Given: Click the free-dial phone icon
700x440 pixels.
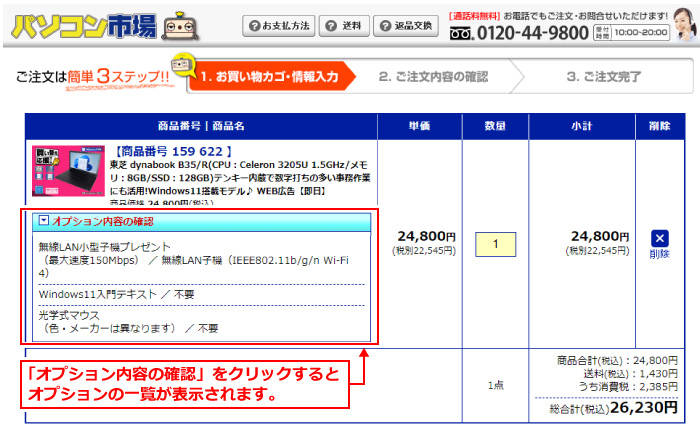Looking at the screenshot, I should (x=460, y=33).
